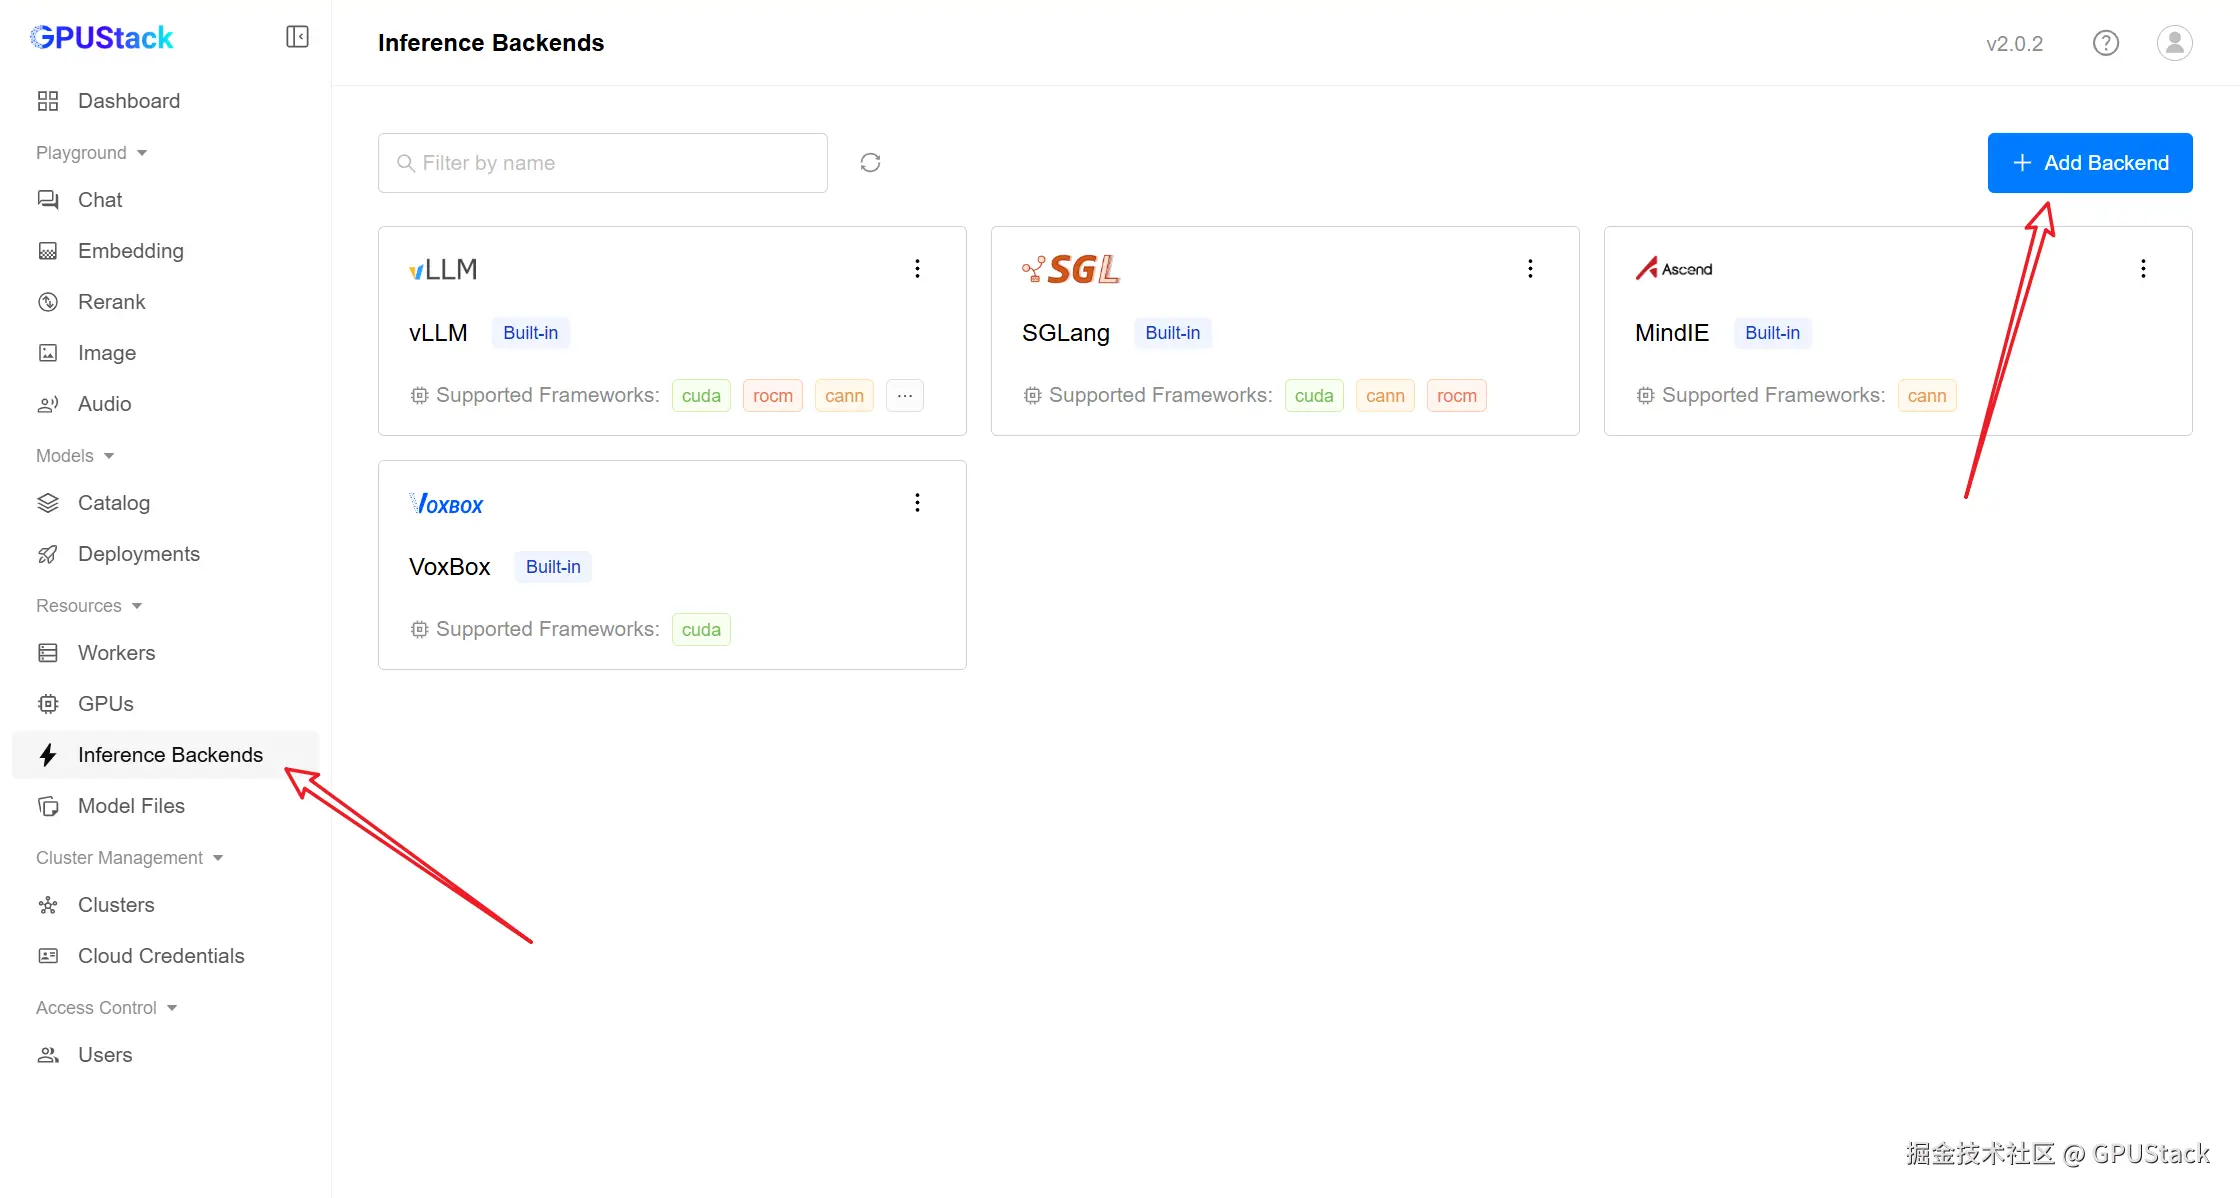
Task: Collapse the Playground sidebar section
Action: tap(92, 153)
